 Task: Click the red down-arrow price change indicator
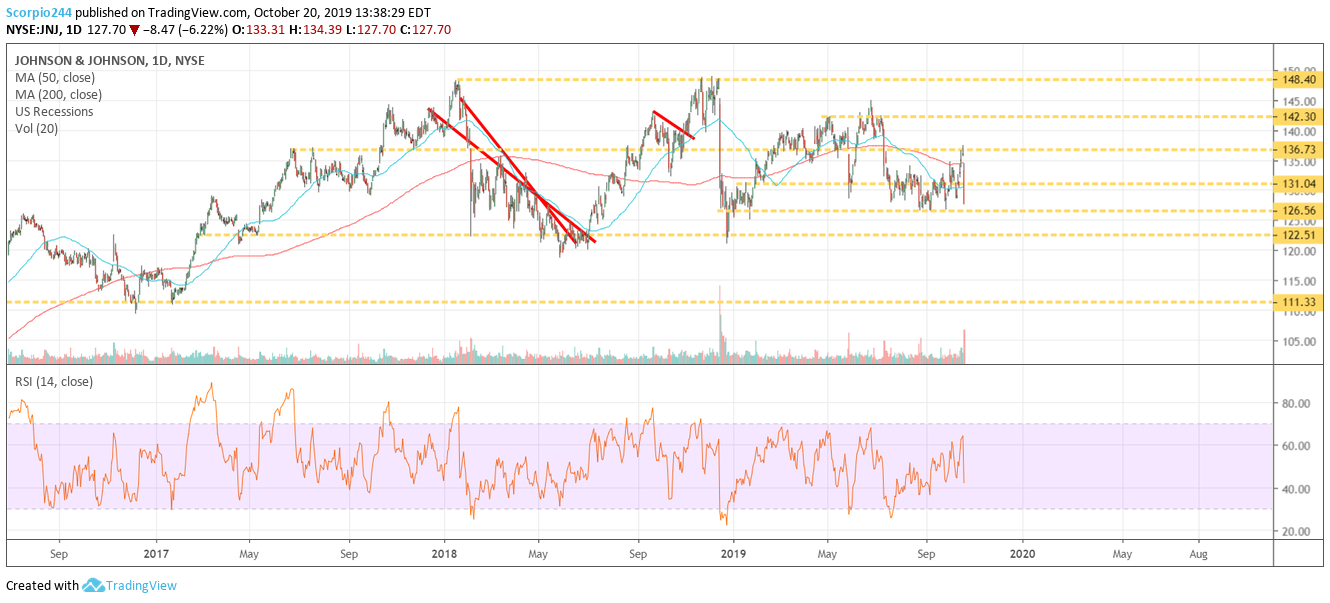click(133, 30)
